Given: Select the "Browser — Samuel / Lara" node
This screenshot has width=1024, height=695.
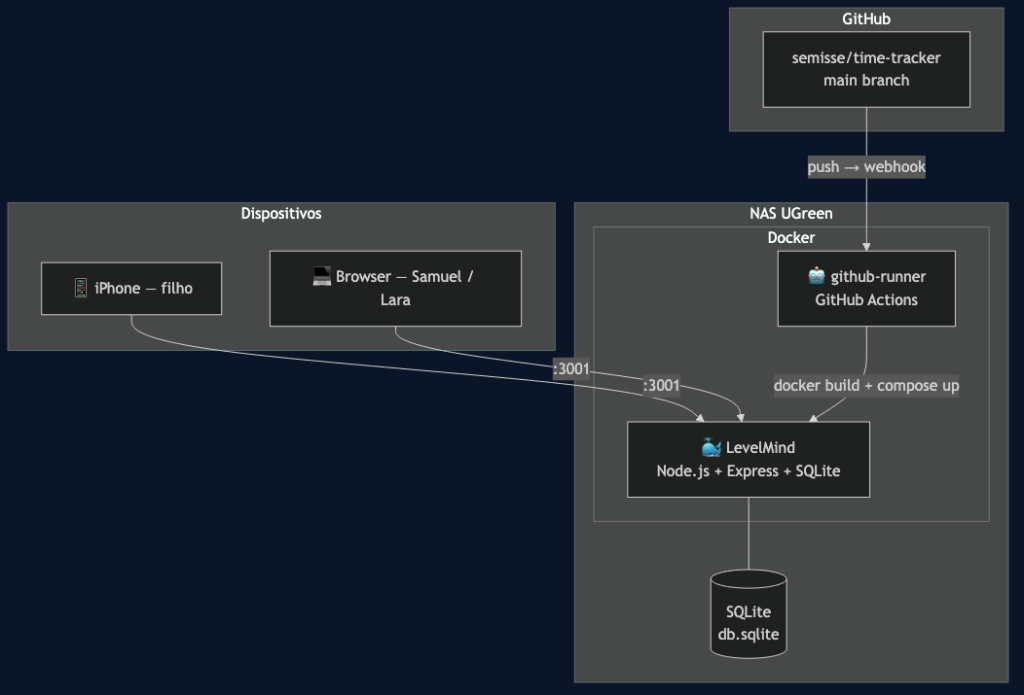Looking at the screenshot, I should pos(395,288).
